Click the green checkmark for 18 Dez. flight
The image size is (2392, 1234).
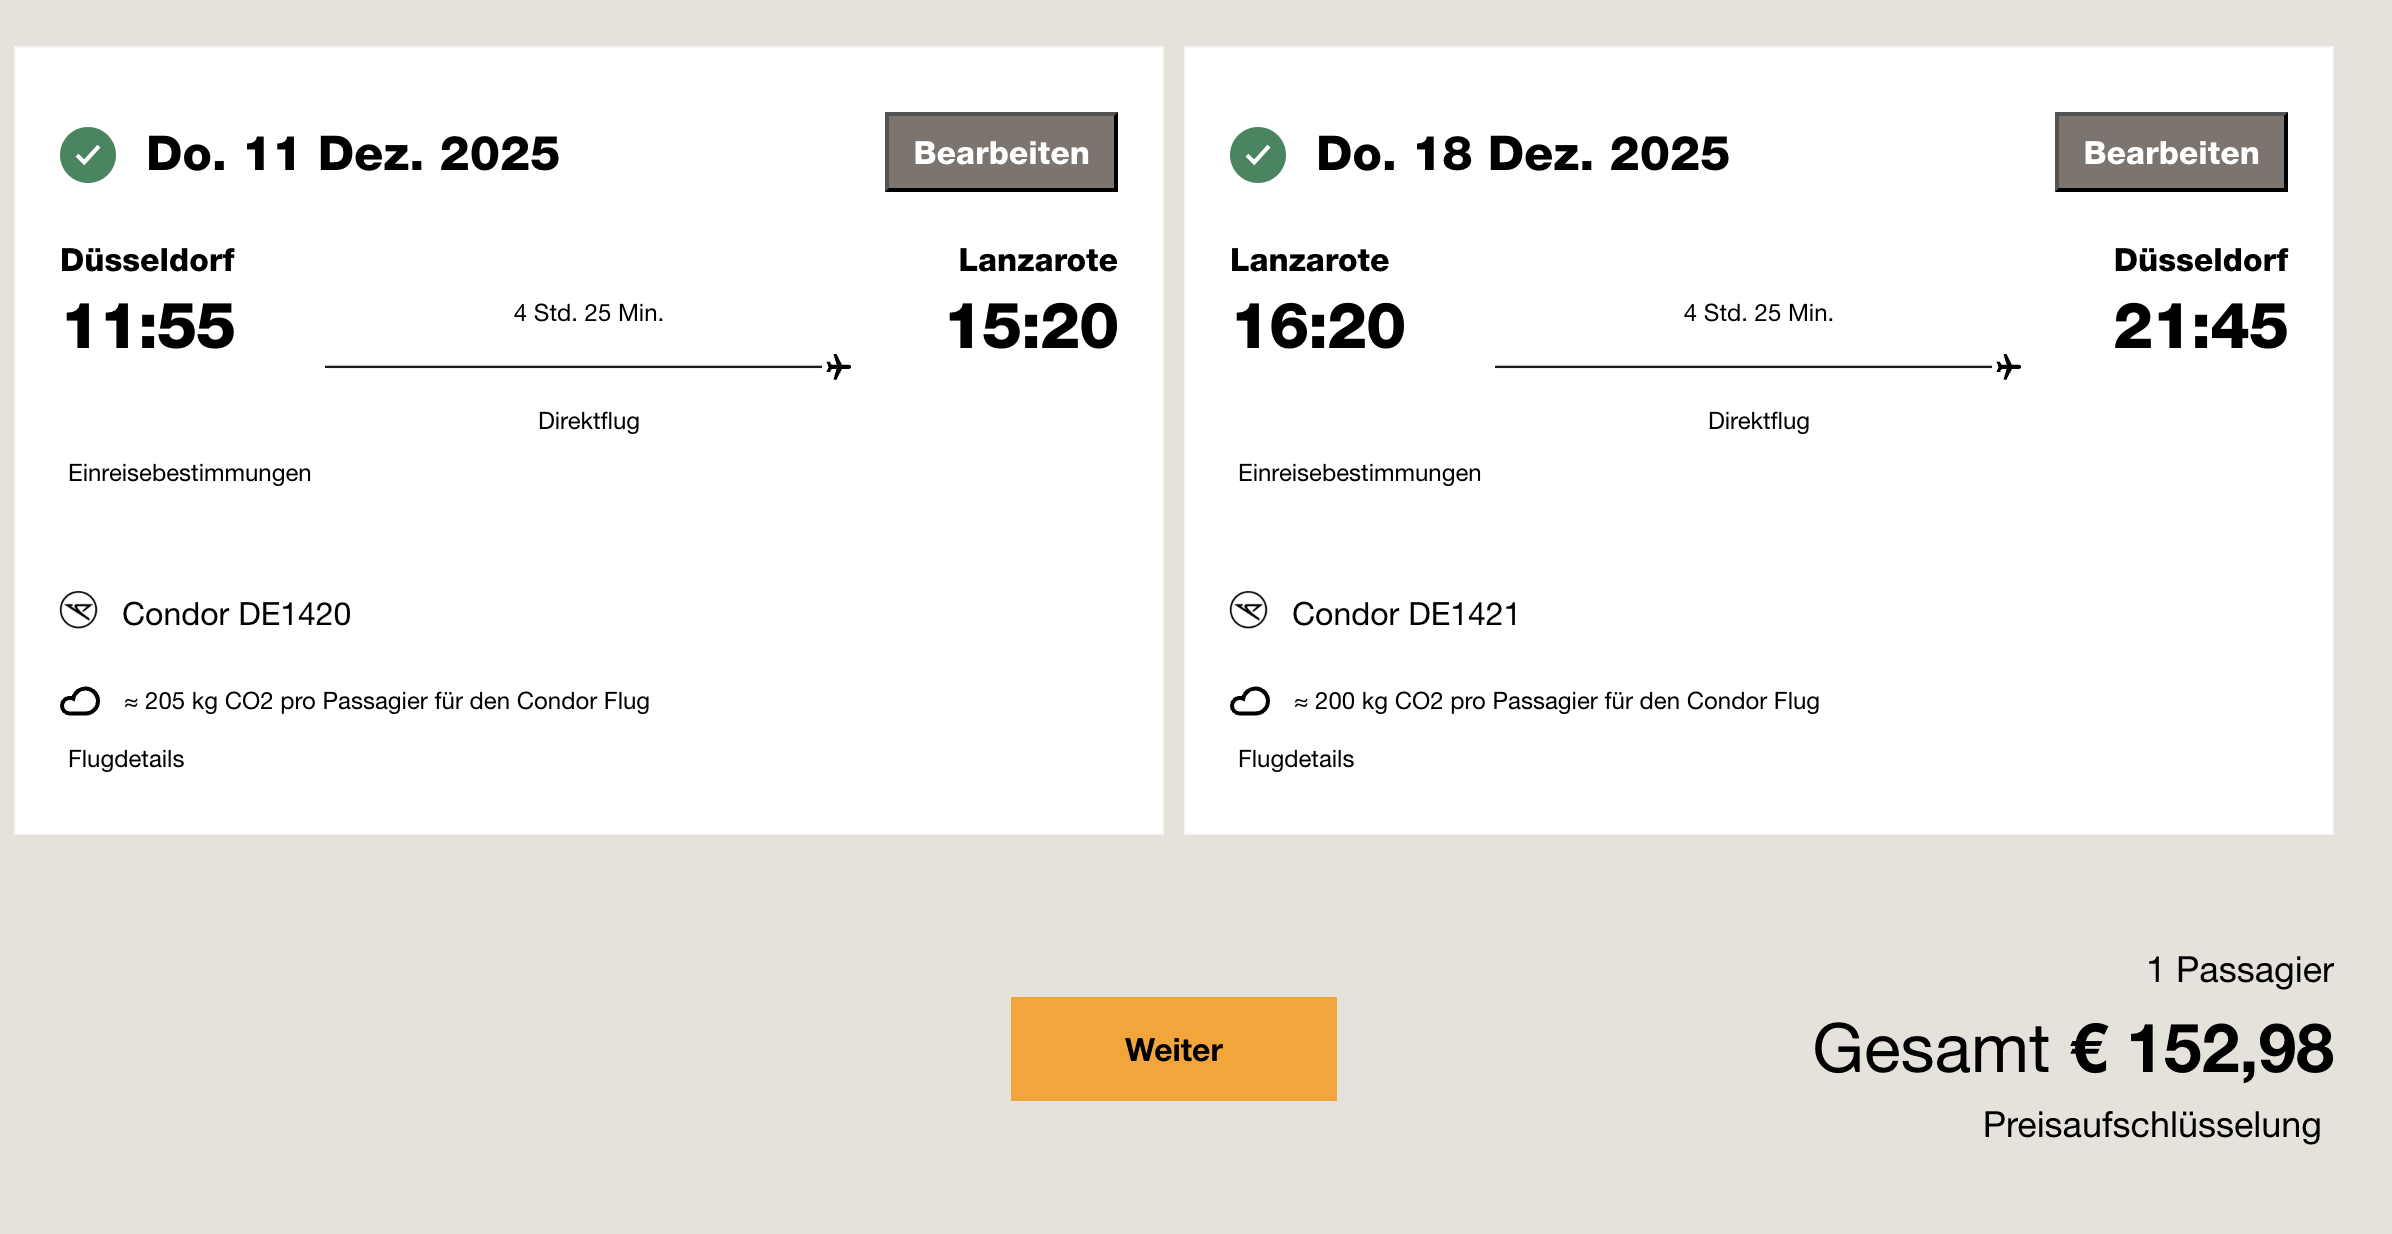click(x=1257, y=155)
